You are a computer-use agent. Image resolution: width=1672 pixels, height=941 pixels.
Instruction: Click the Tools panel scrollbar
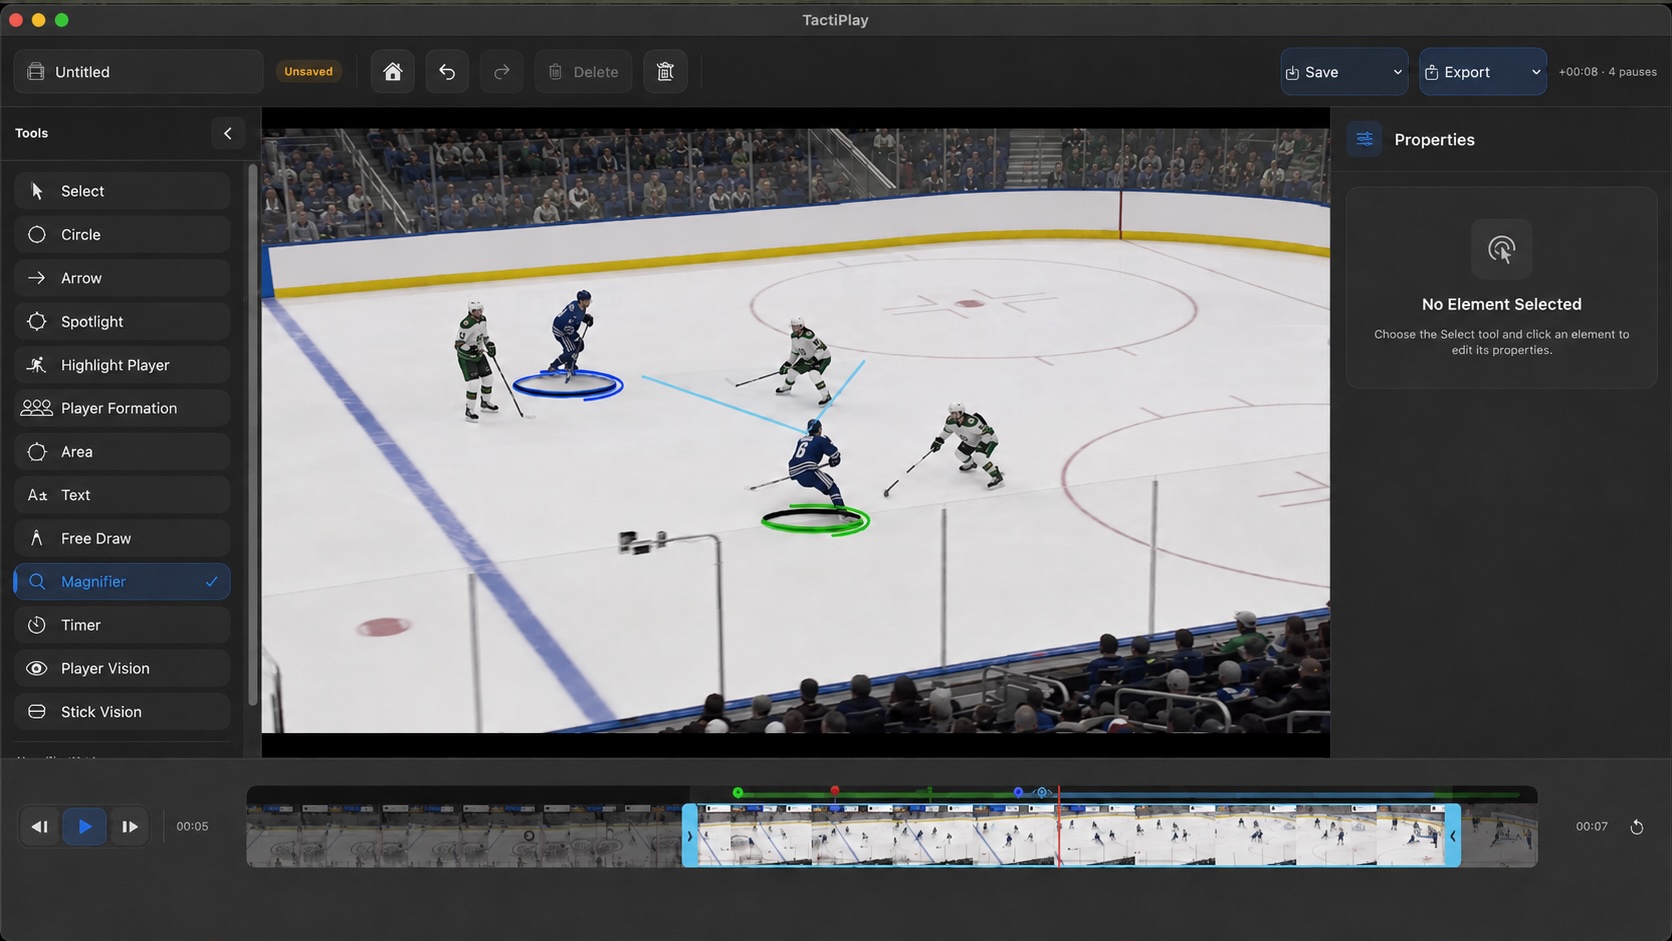252,435
